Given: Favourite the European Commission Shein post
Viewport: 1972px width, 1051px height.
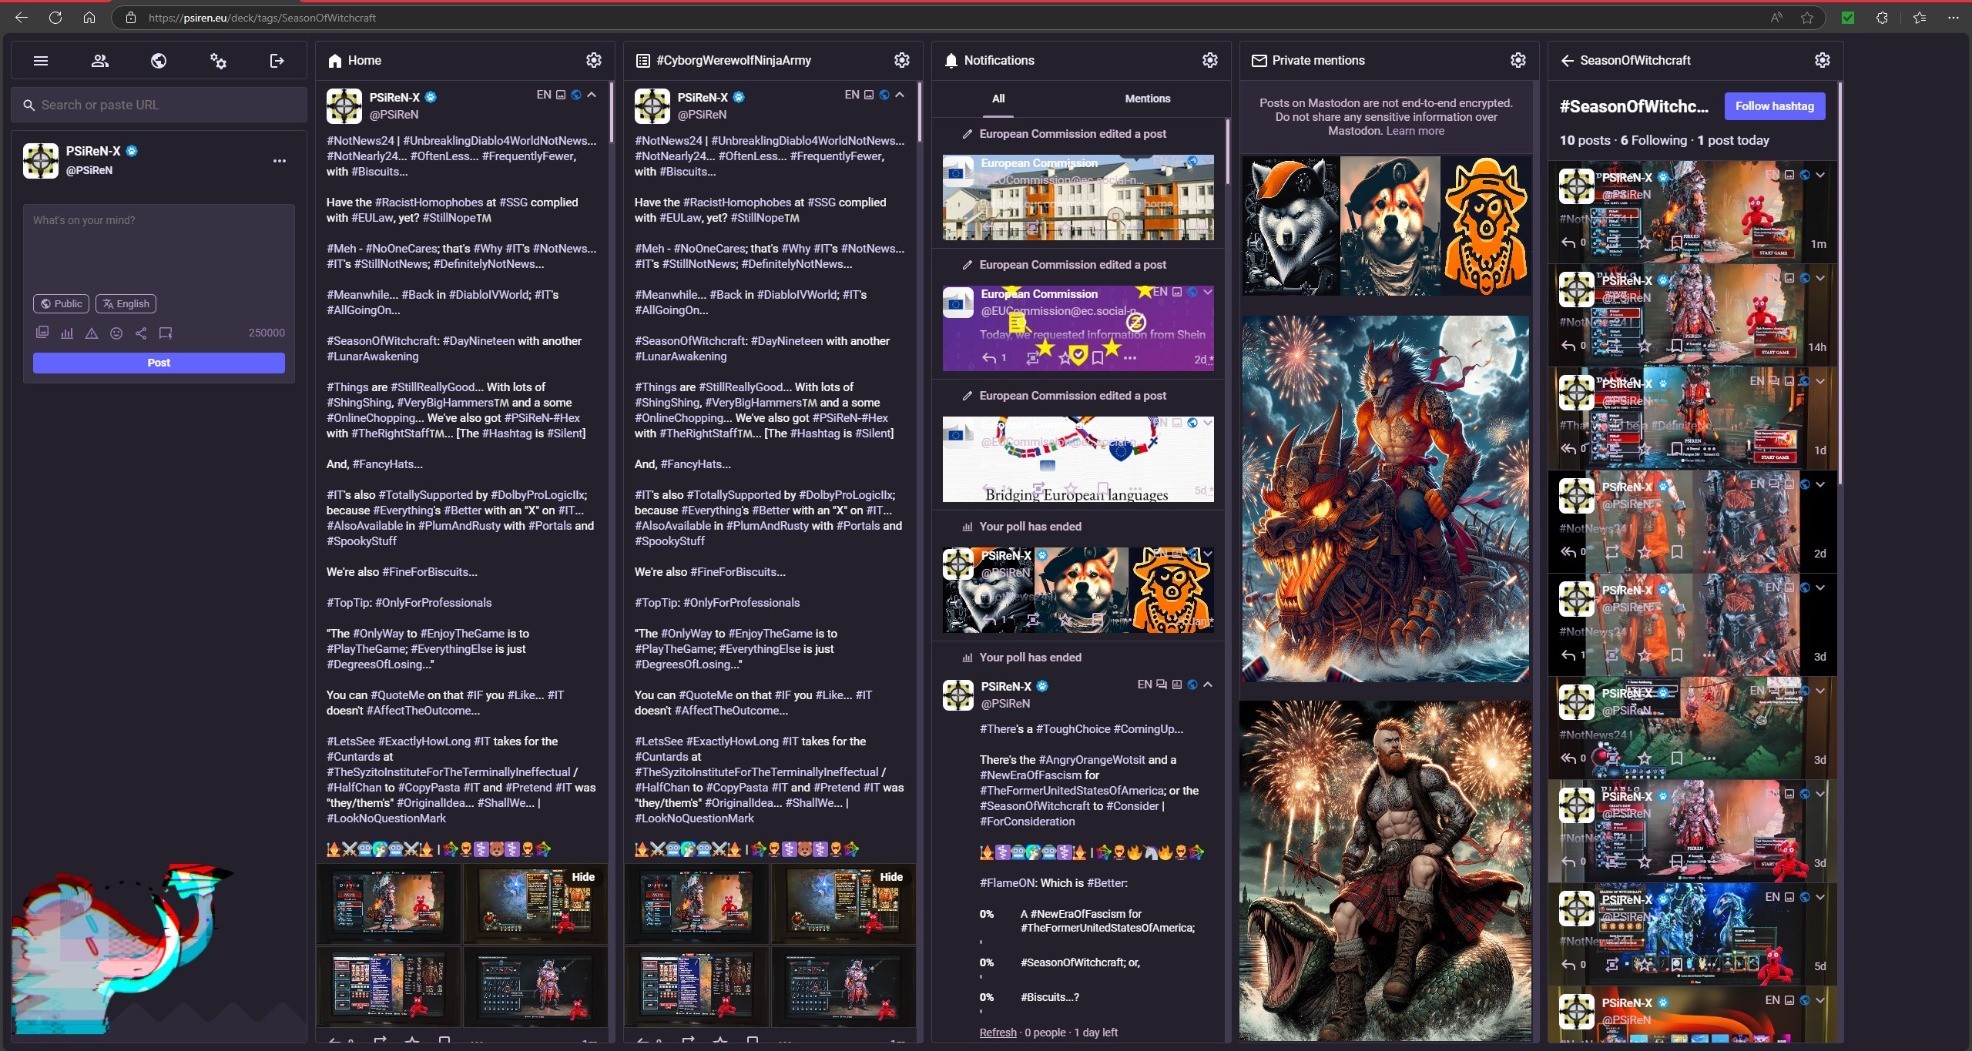Looking at the screenshot, I should (x=1065, y=357).
